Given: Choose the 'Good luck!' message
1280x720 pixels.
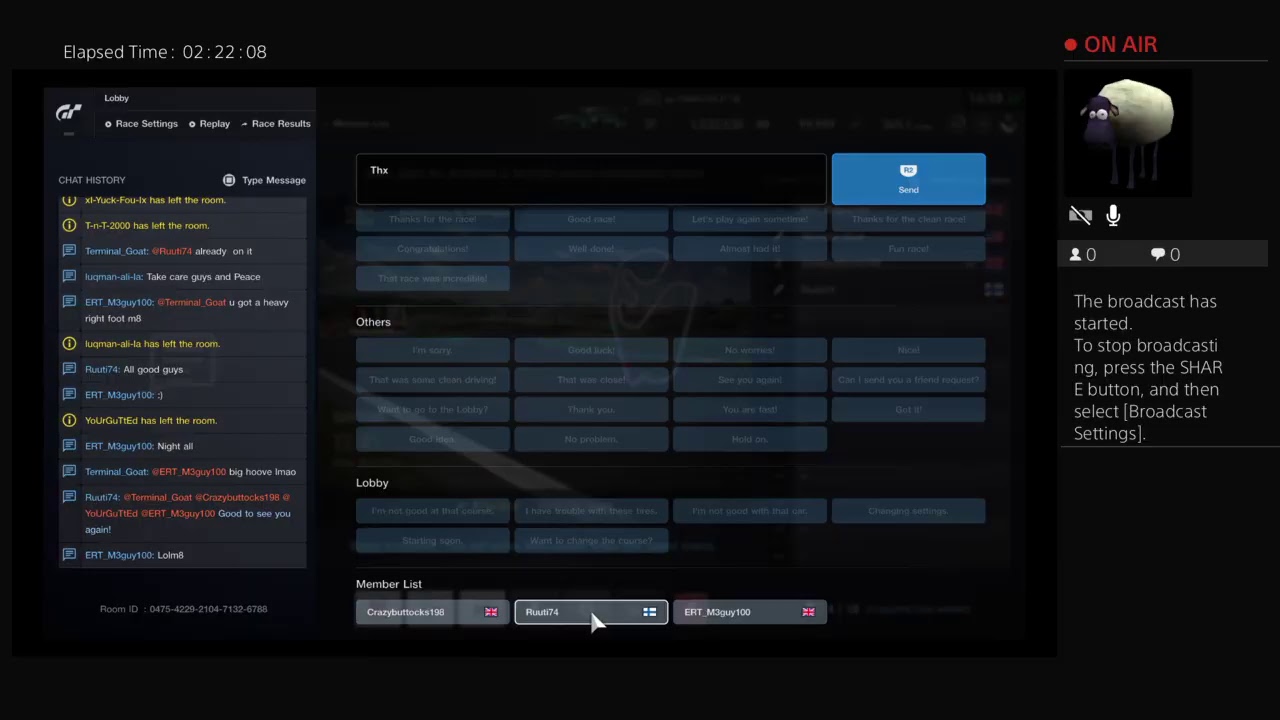Looking at the screenshot, I should pos(591,350).
